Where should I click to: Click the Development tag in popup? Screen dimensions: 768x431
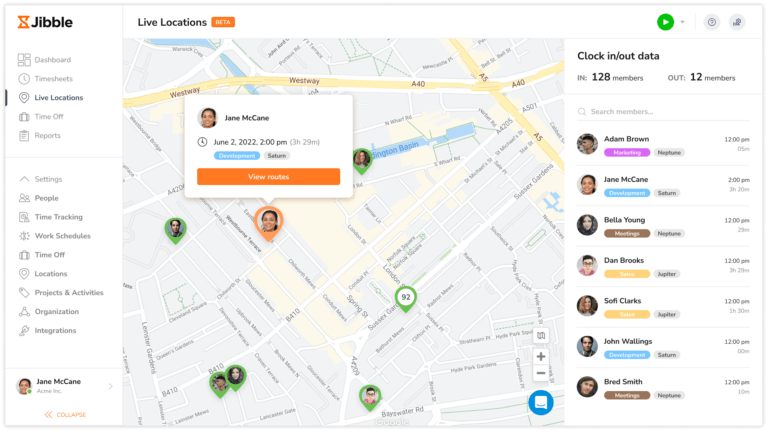[237, 156]
